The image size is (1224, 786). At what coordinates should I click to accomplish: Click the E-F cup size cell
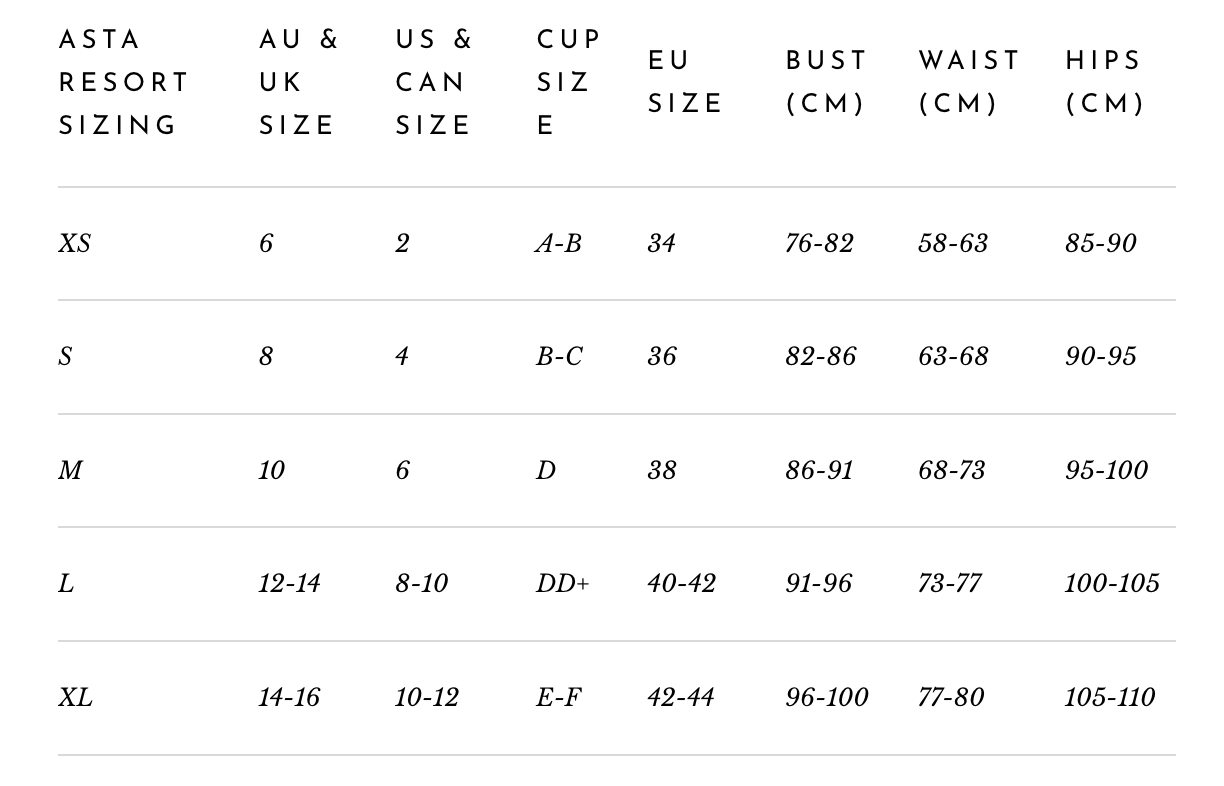pos(557,697)
